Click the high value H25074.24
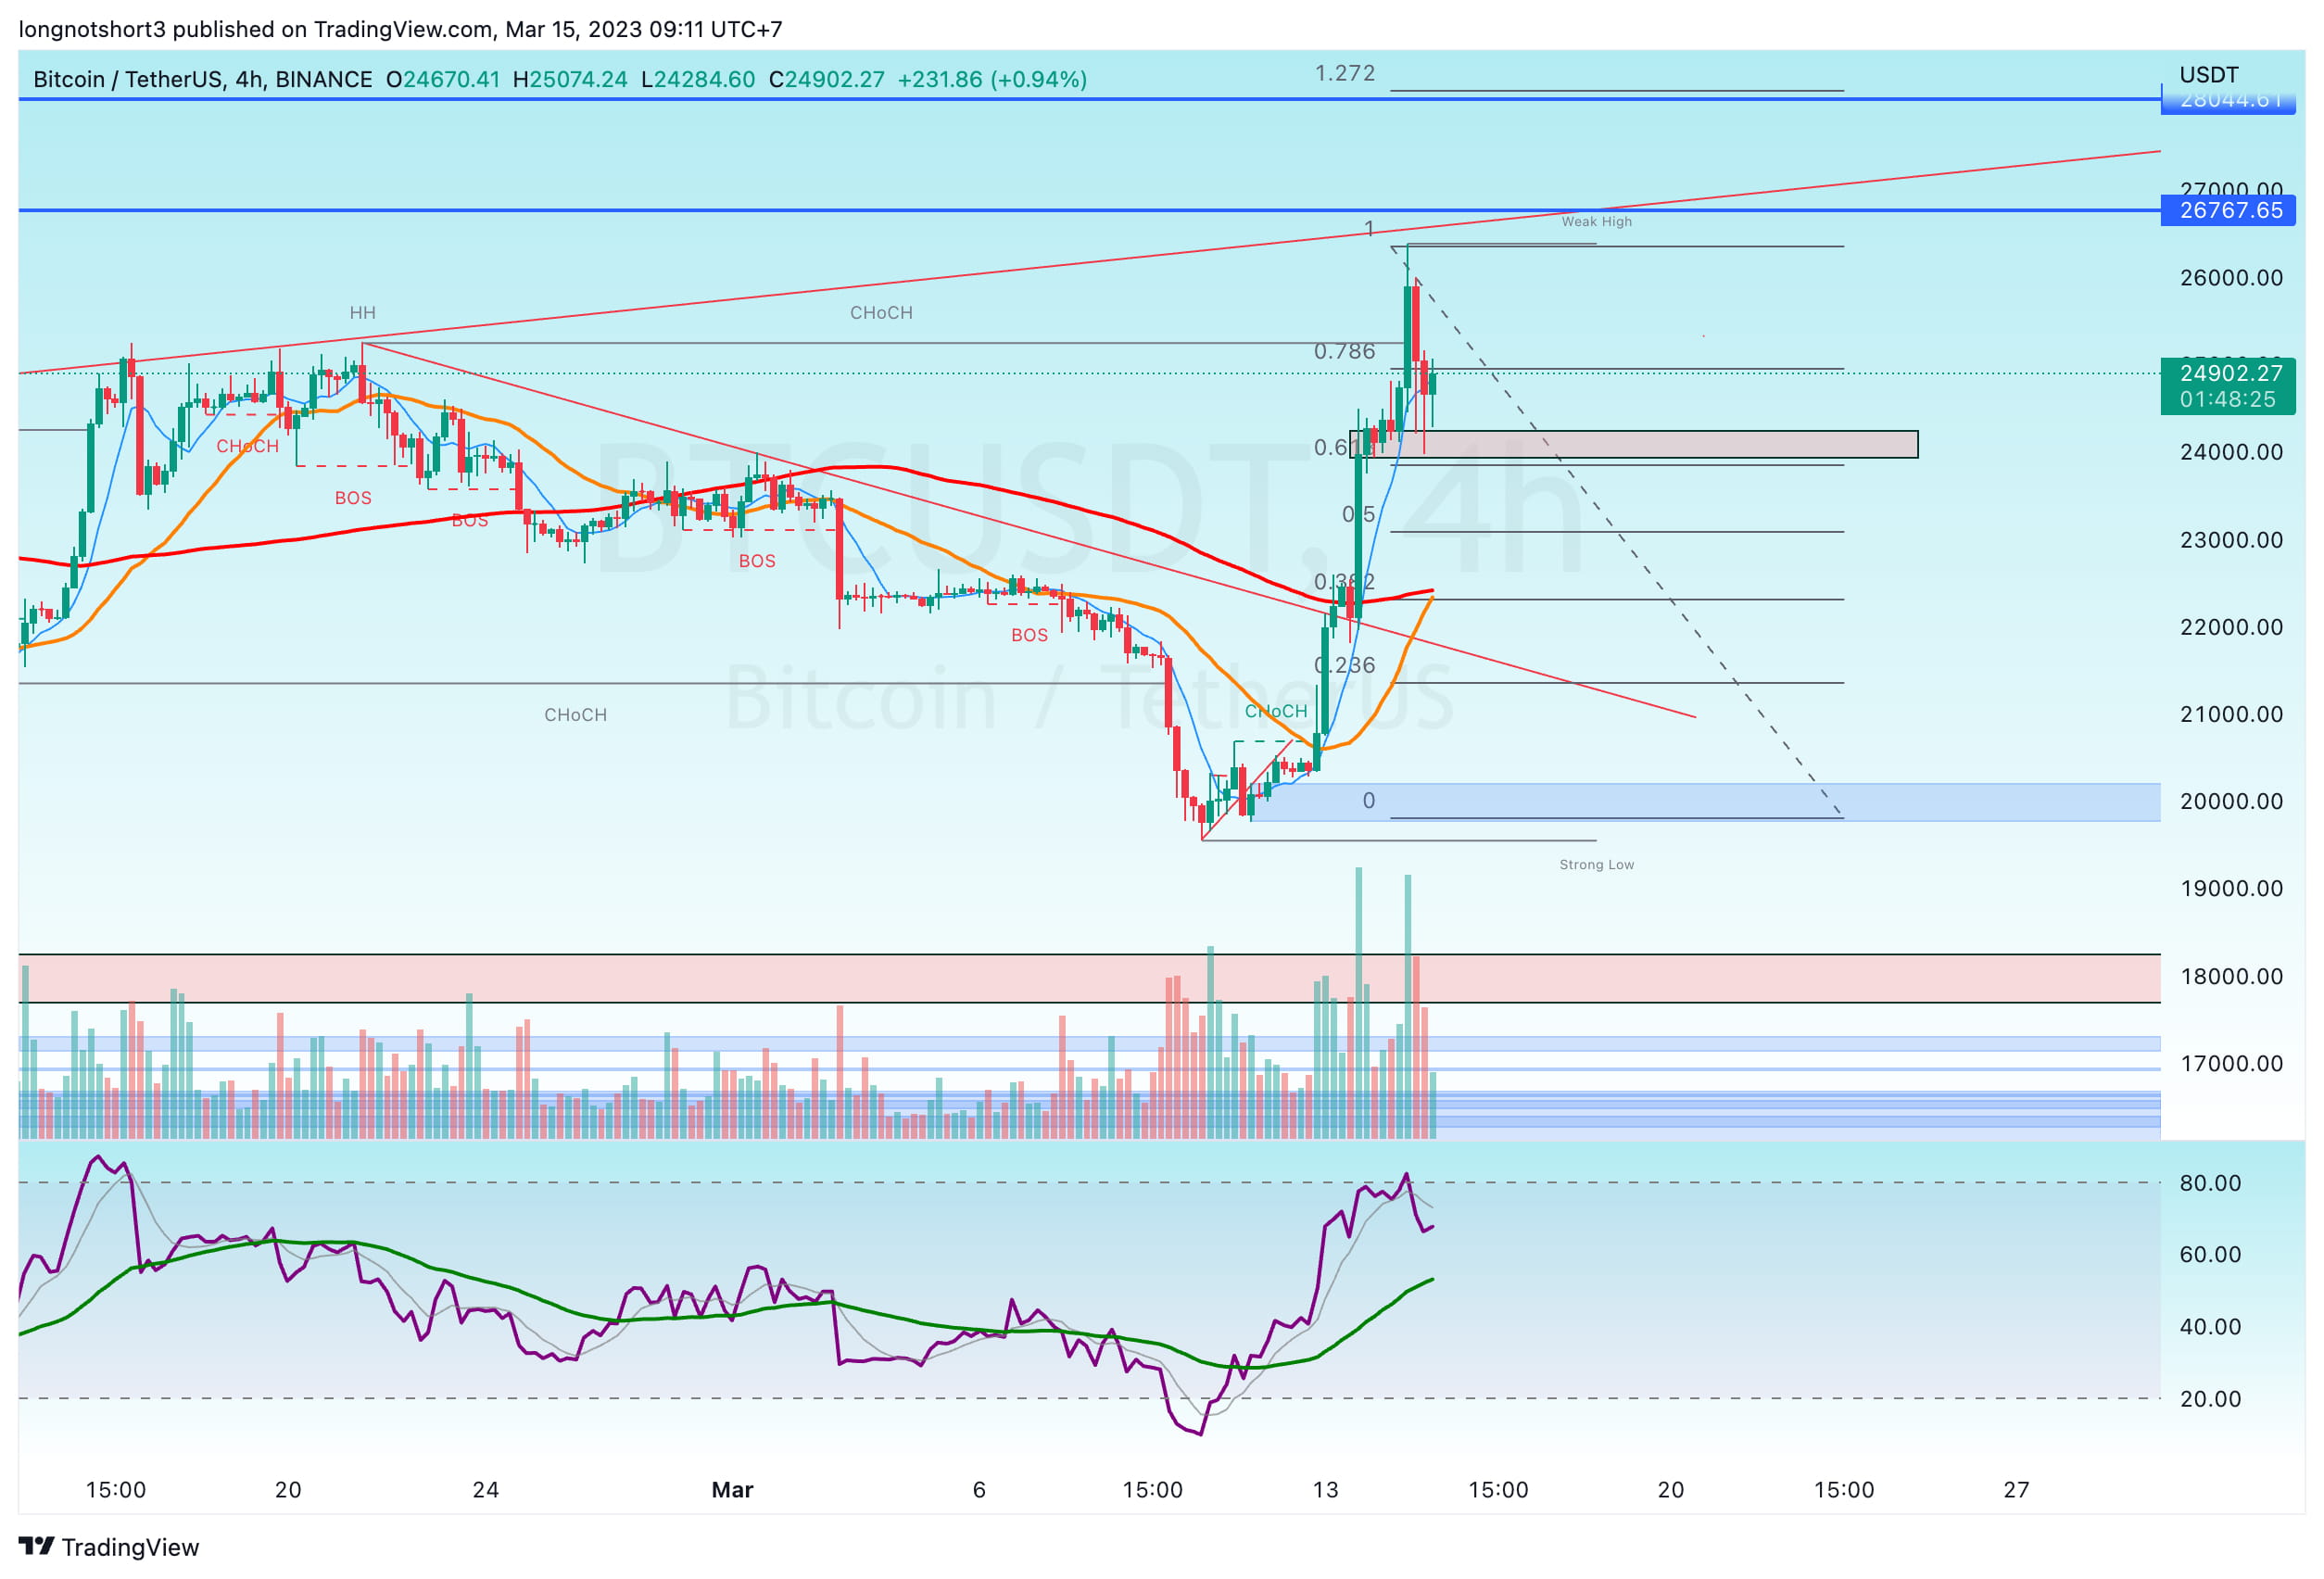 click(570, 79)
